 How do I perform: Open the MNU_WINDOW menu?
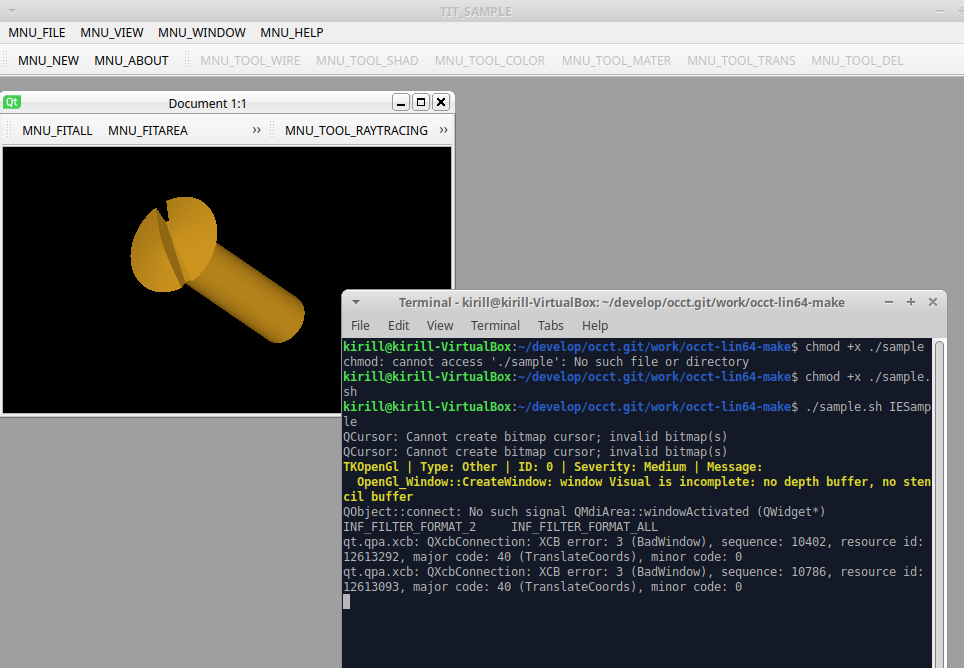click(202, 33)
